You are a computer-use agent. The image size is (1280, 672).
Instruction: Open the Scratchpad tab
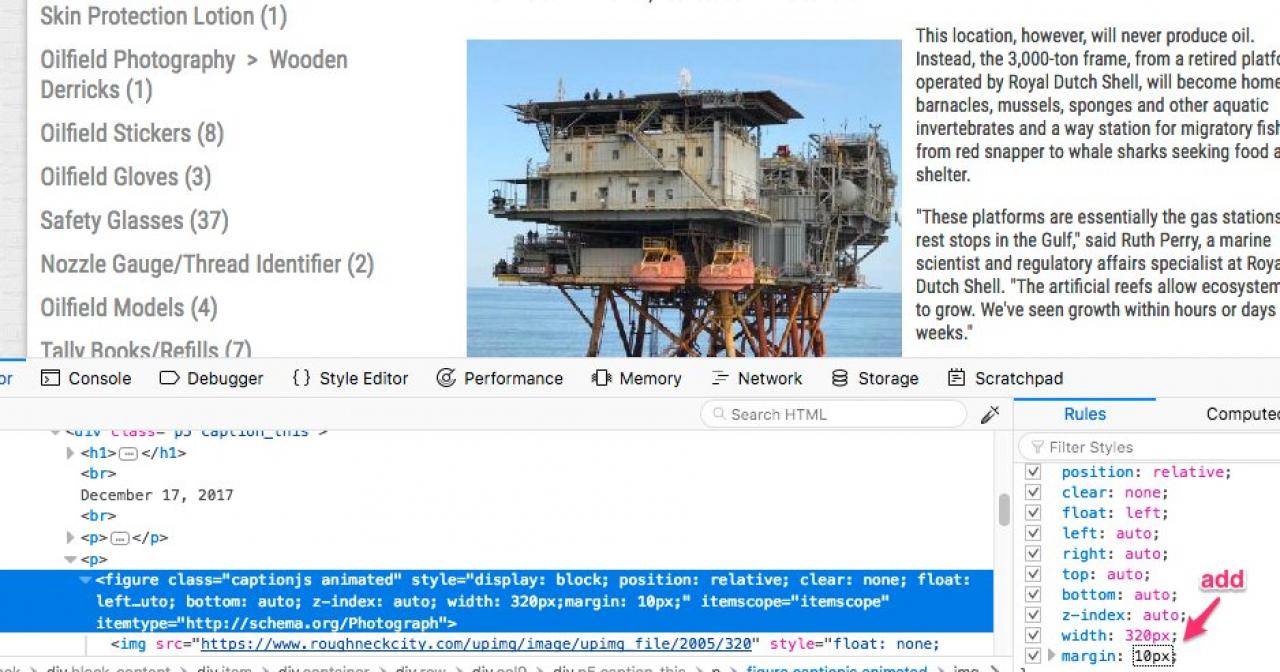[1005, 378]
